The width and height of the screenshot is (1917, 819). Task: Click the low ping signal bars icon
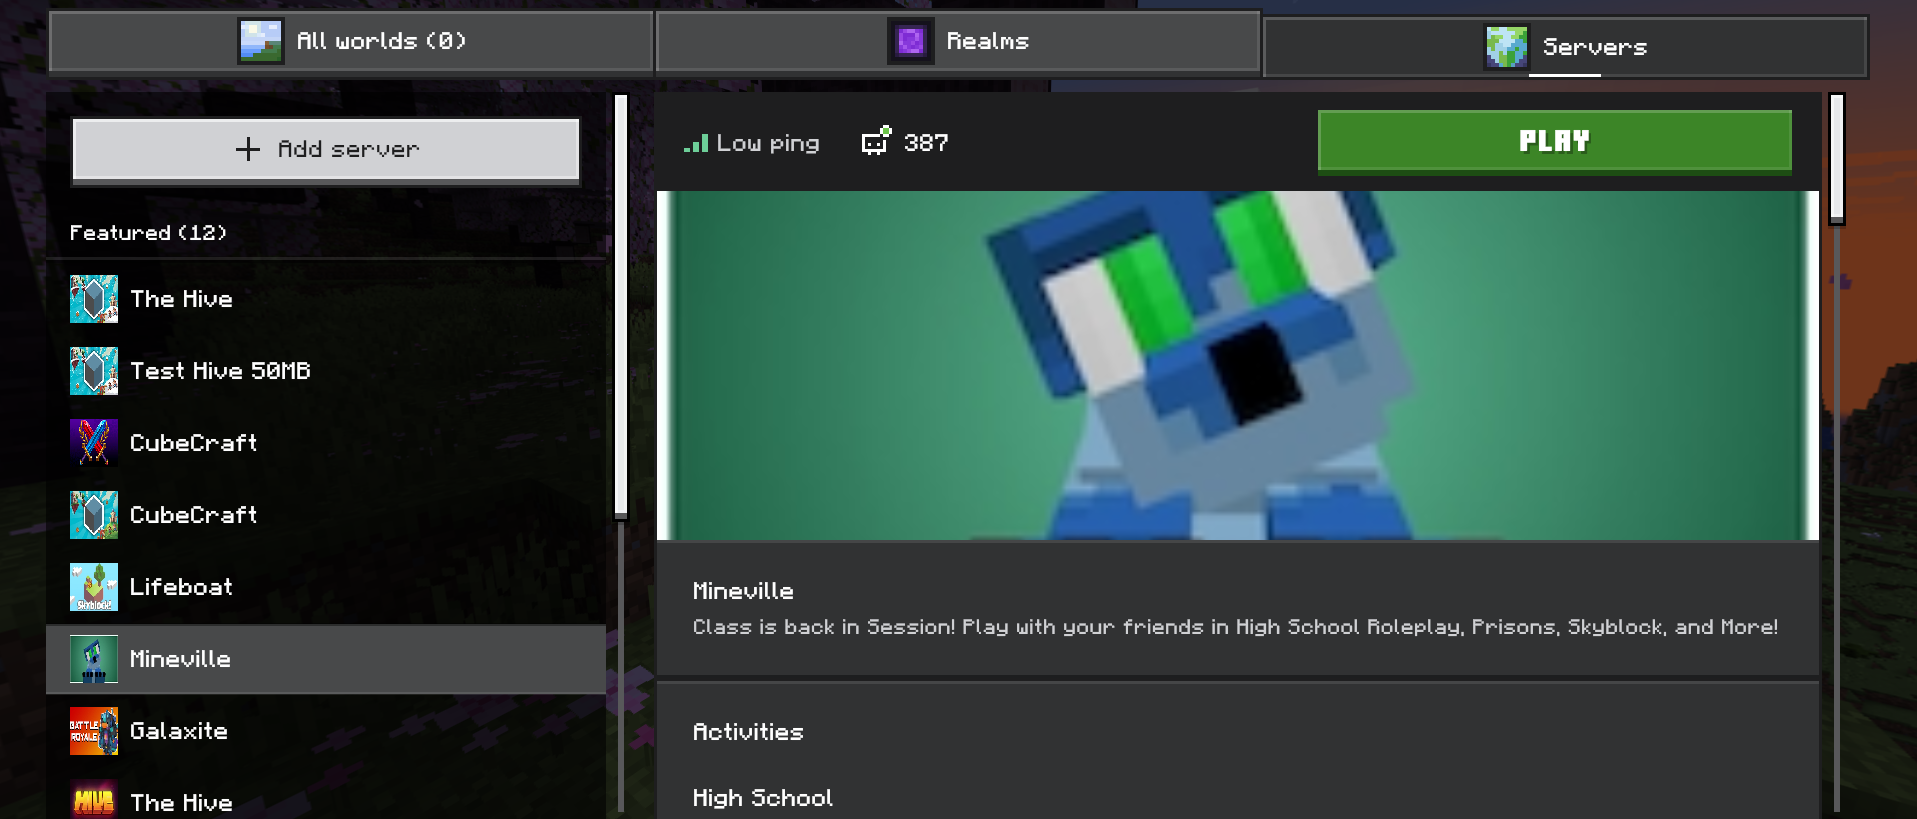tap(696, 143)
